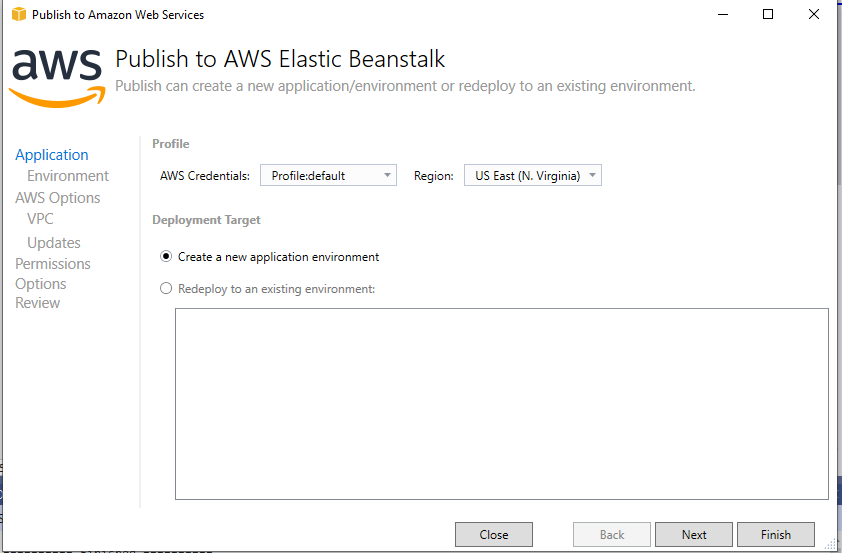The image size is (842, 553).
Task: Go to the Application wizard step
Action: point(52,155)
